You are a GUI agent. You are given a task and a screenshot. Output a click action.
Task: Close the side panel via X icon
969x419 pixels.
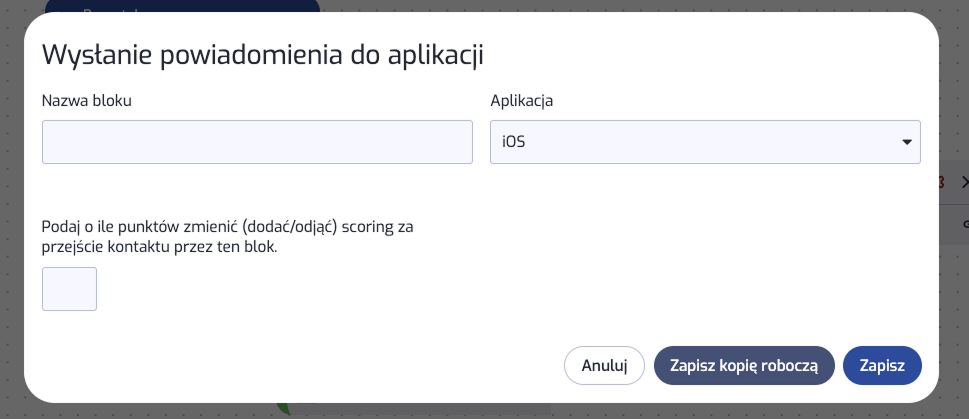coord(964,182)
